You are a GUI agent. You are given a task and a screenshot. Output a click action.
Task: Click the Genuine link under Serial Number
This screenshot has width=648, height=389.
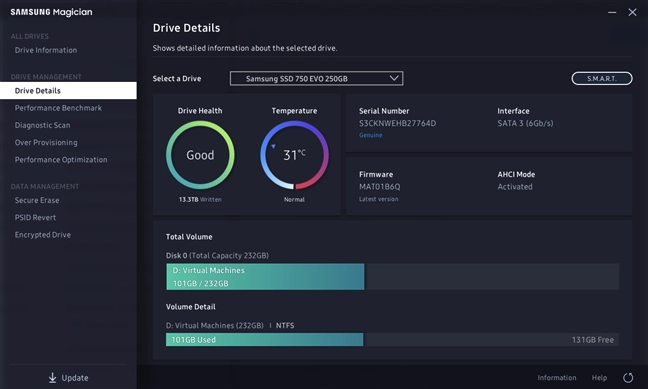coord(371,135)
